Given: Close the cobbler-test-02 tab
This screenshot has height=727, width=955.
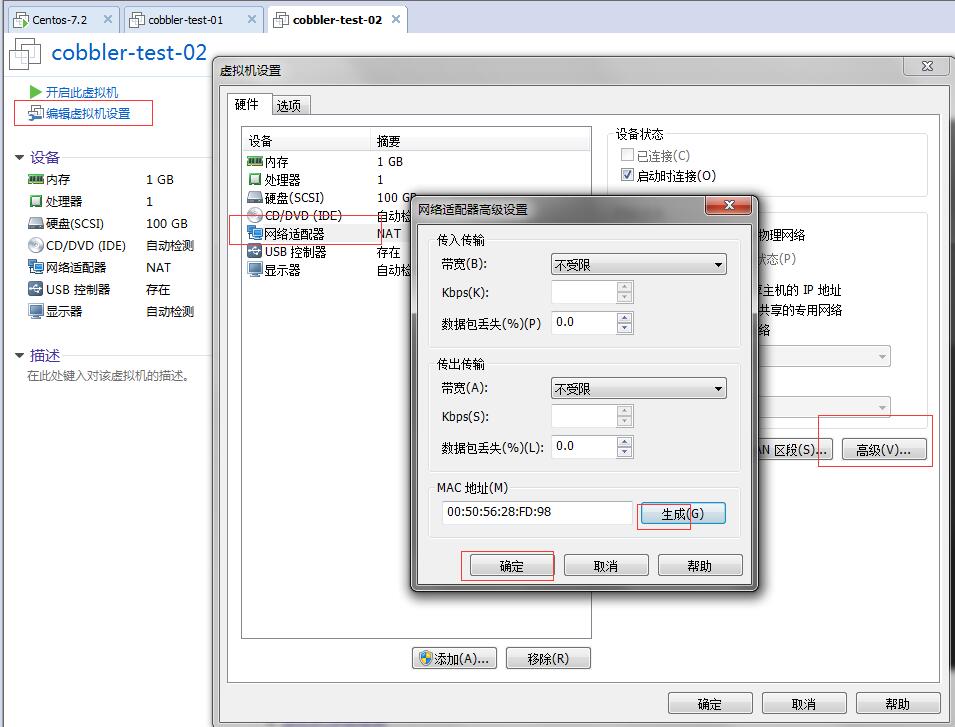Looking at the screenshot, I should click(x=396, y=19).
